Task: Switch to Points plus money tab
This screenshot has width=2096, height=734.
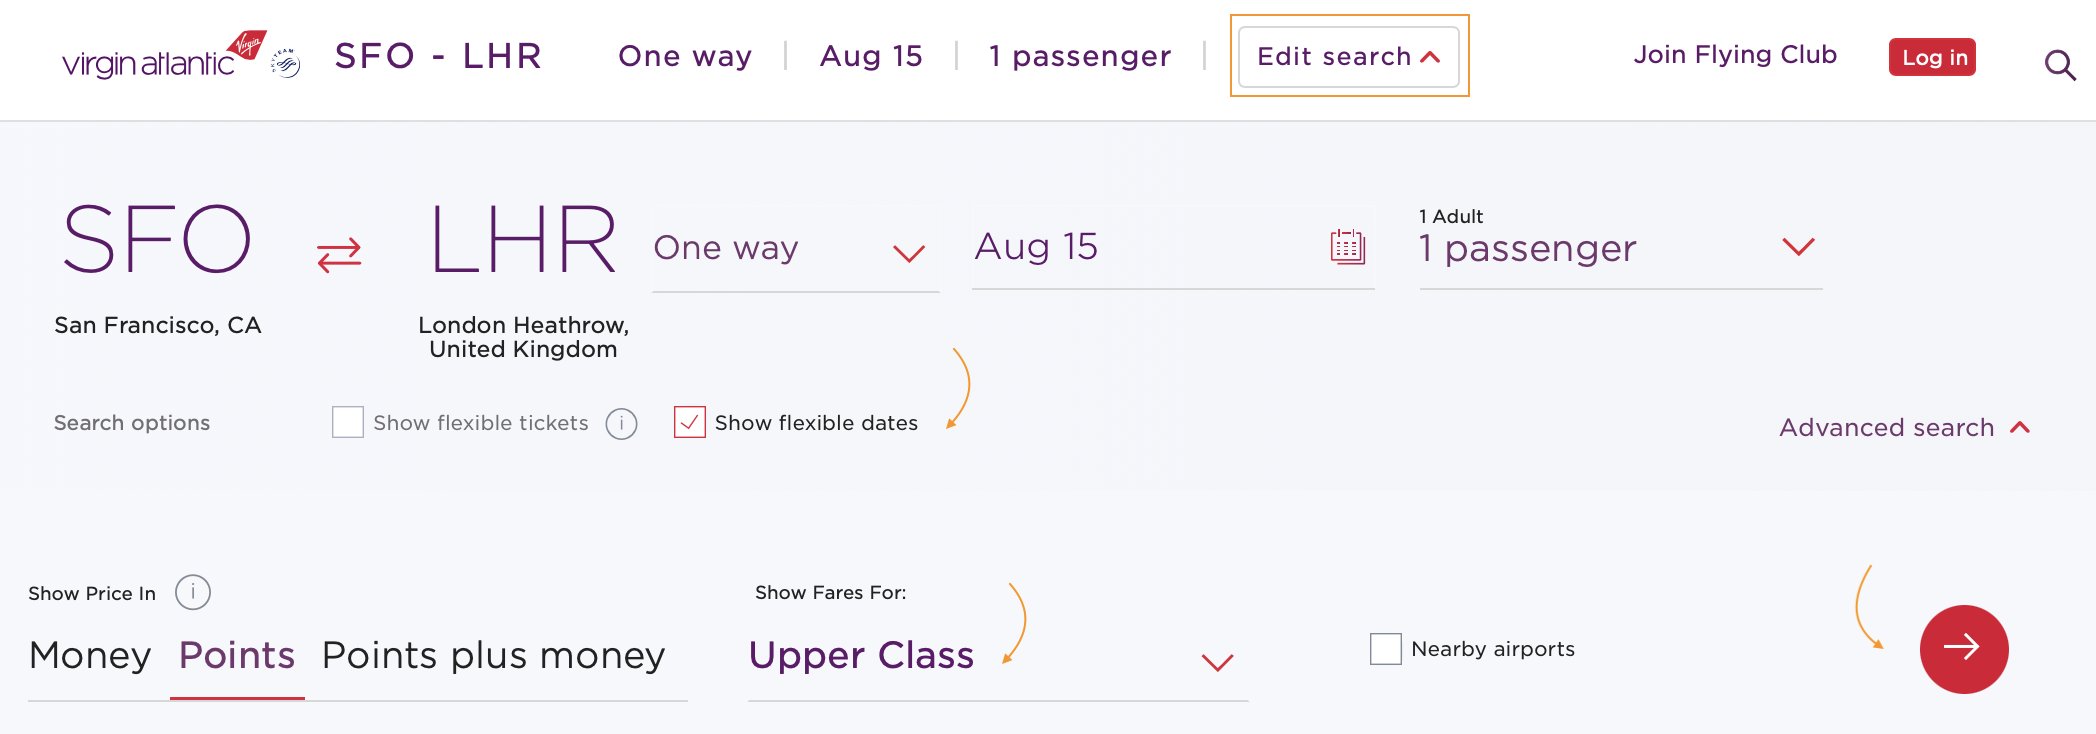Action: click(x=493, y=656)
